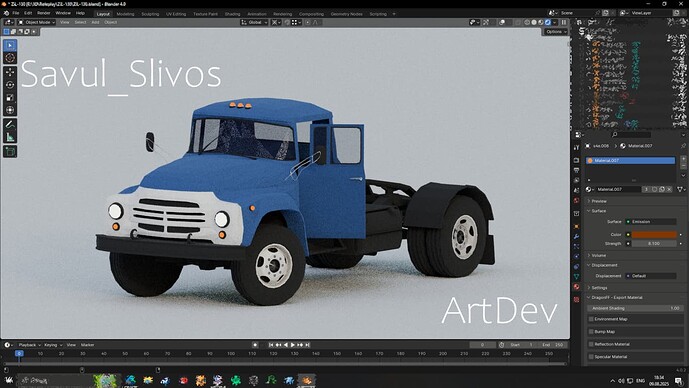Activate the Measure tool
Screen dimensions: 689x388
(x=10, y=137)
